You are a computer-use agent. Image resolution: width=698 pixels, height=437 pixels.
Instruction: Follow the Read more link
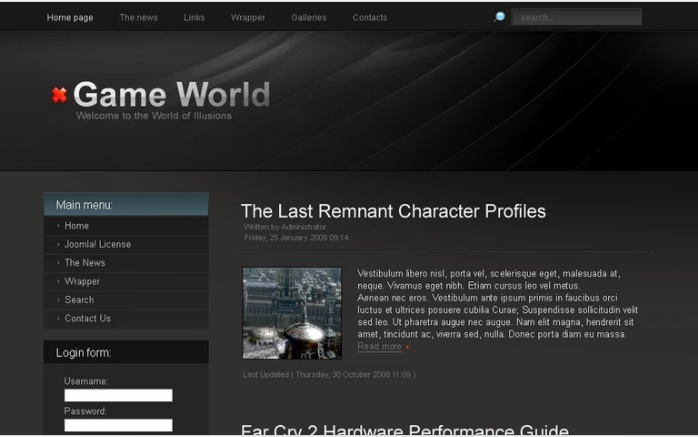380,347
